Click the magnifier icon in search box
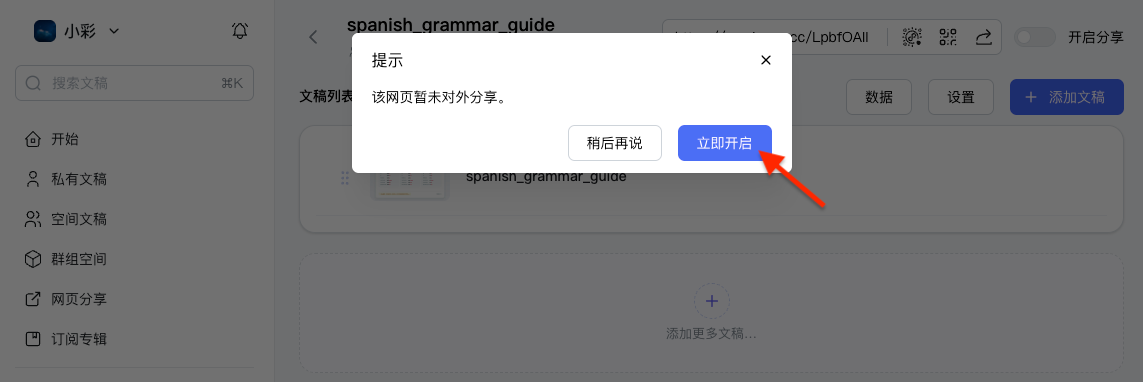The image size is (1143, 382). pyautogui.click(x=34, y=83)
